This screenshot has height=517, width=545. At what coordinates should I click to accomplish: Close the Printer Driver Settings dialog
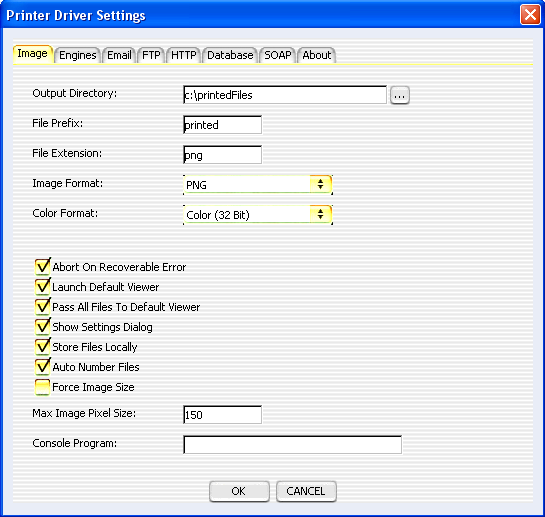click(x=530, y=15)
